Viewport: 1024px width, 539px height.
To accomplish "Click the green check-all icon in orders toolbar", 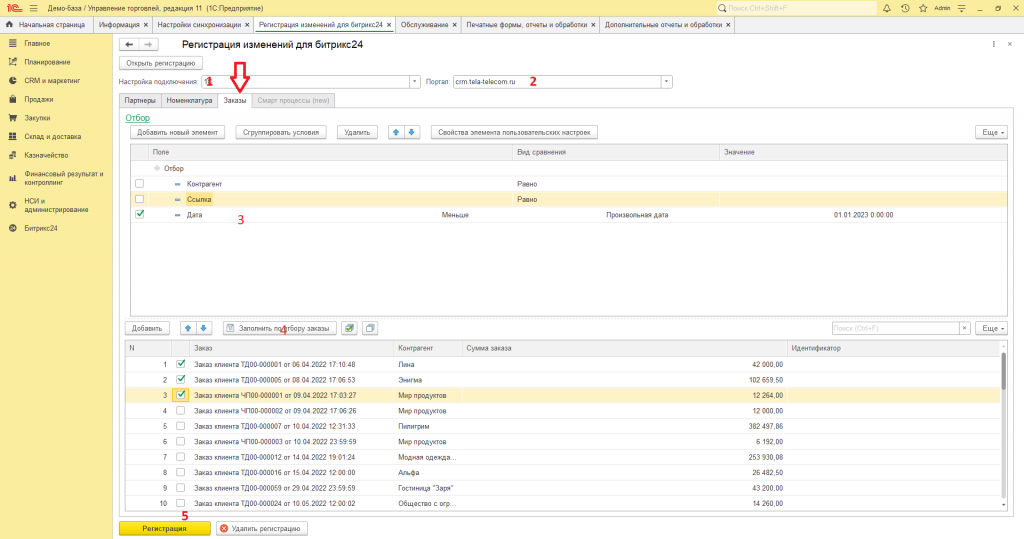I will (349, 328).
